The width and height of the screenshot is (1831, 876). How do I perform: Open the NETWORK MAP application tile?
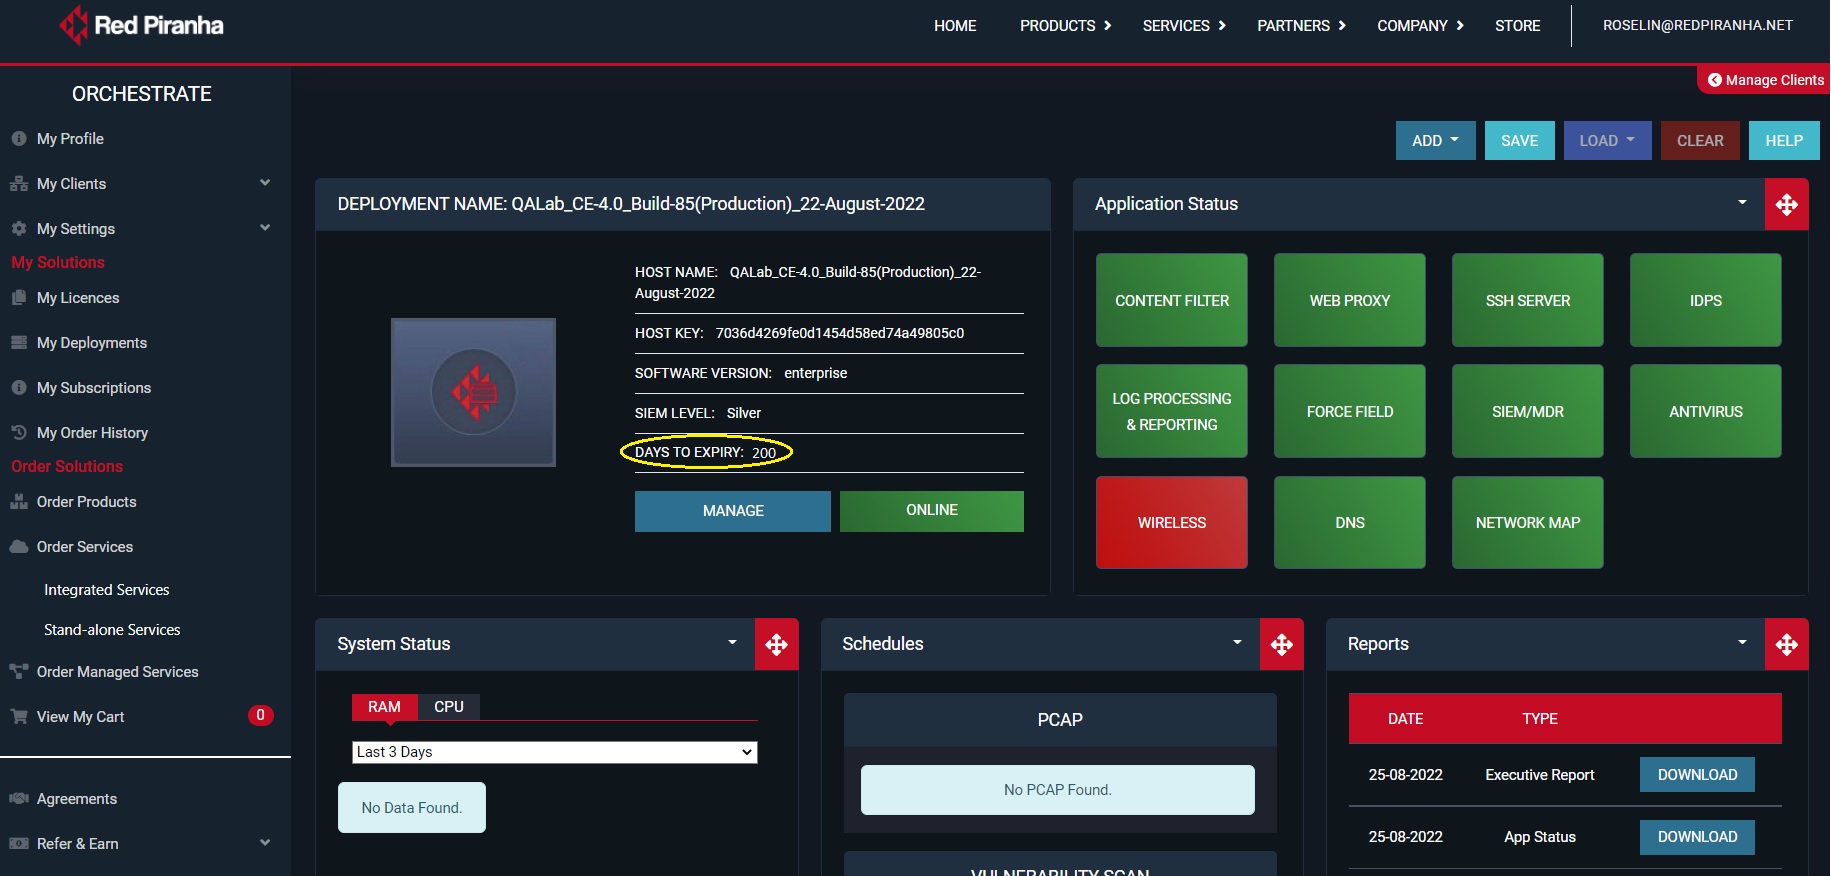[1528, 522]
